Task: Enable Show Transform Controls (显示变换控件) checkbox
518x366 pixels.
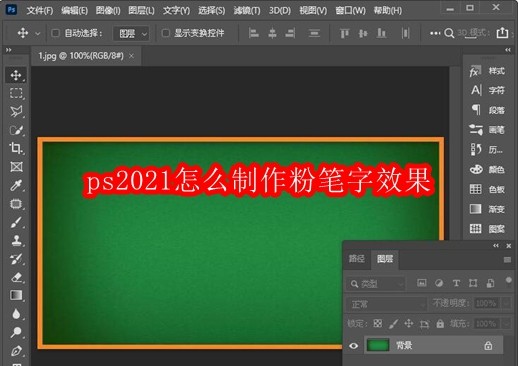Action: pyautogui.click(x=165, y=33)
